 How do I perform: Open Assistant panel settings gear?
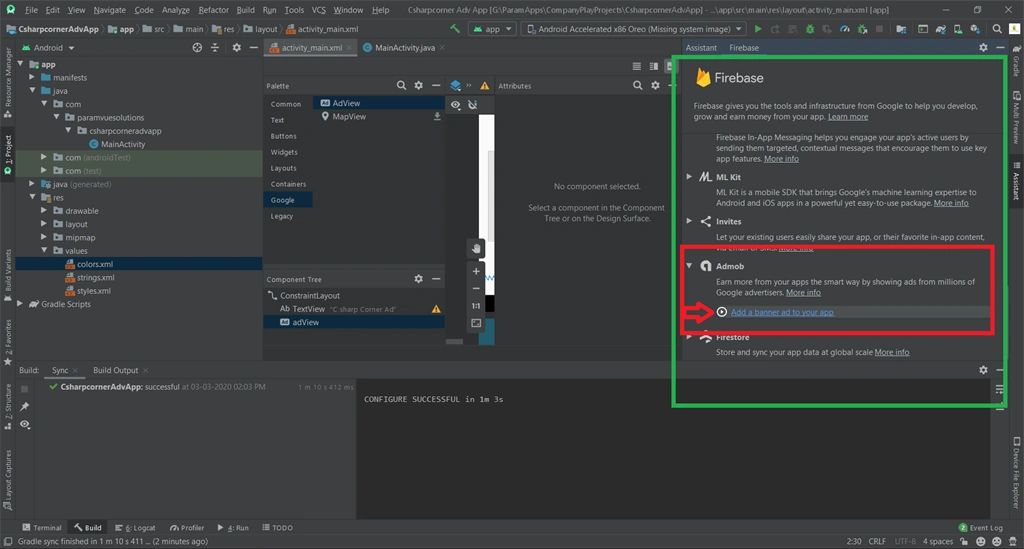984,48
